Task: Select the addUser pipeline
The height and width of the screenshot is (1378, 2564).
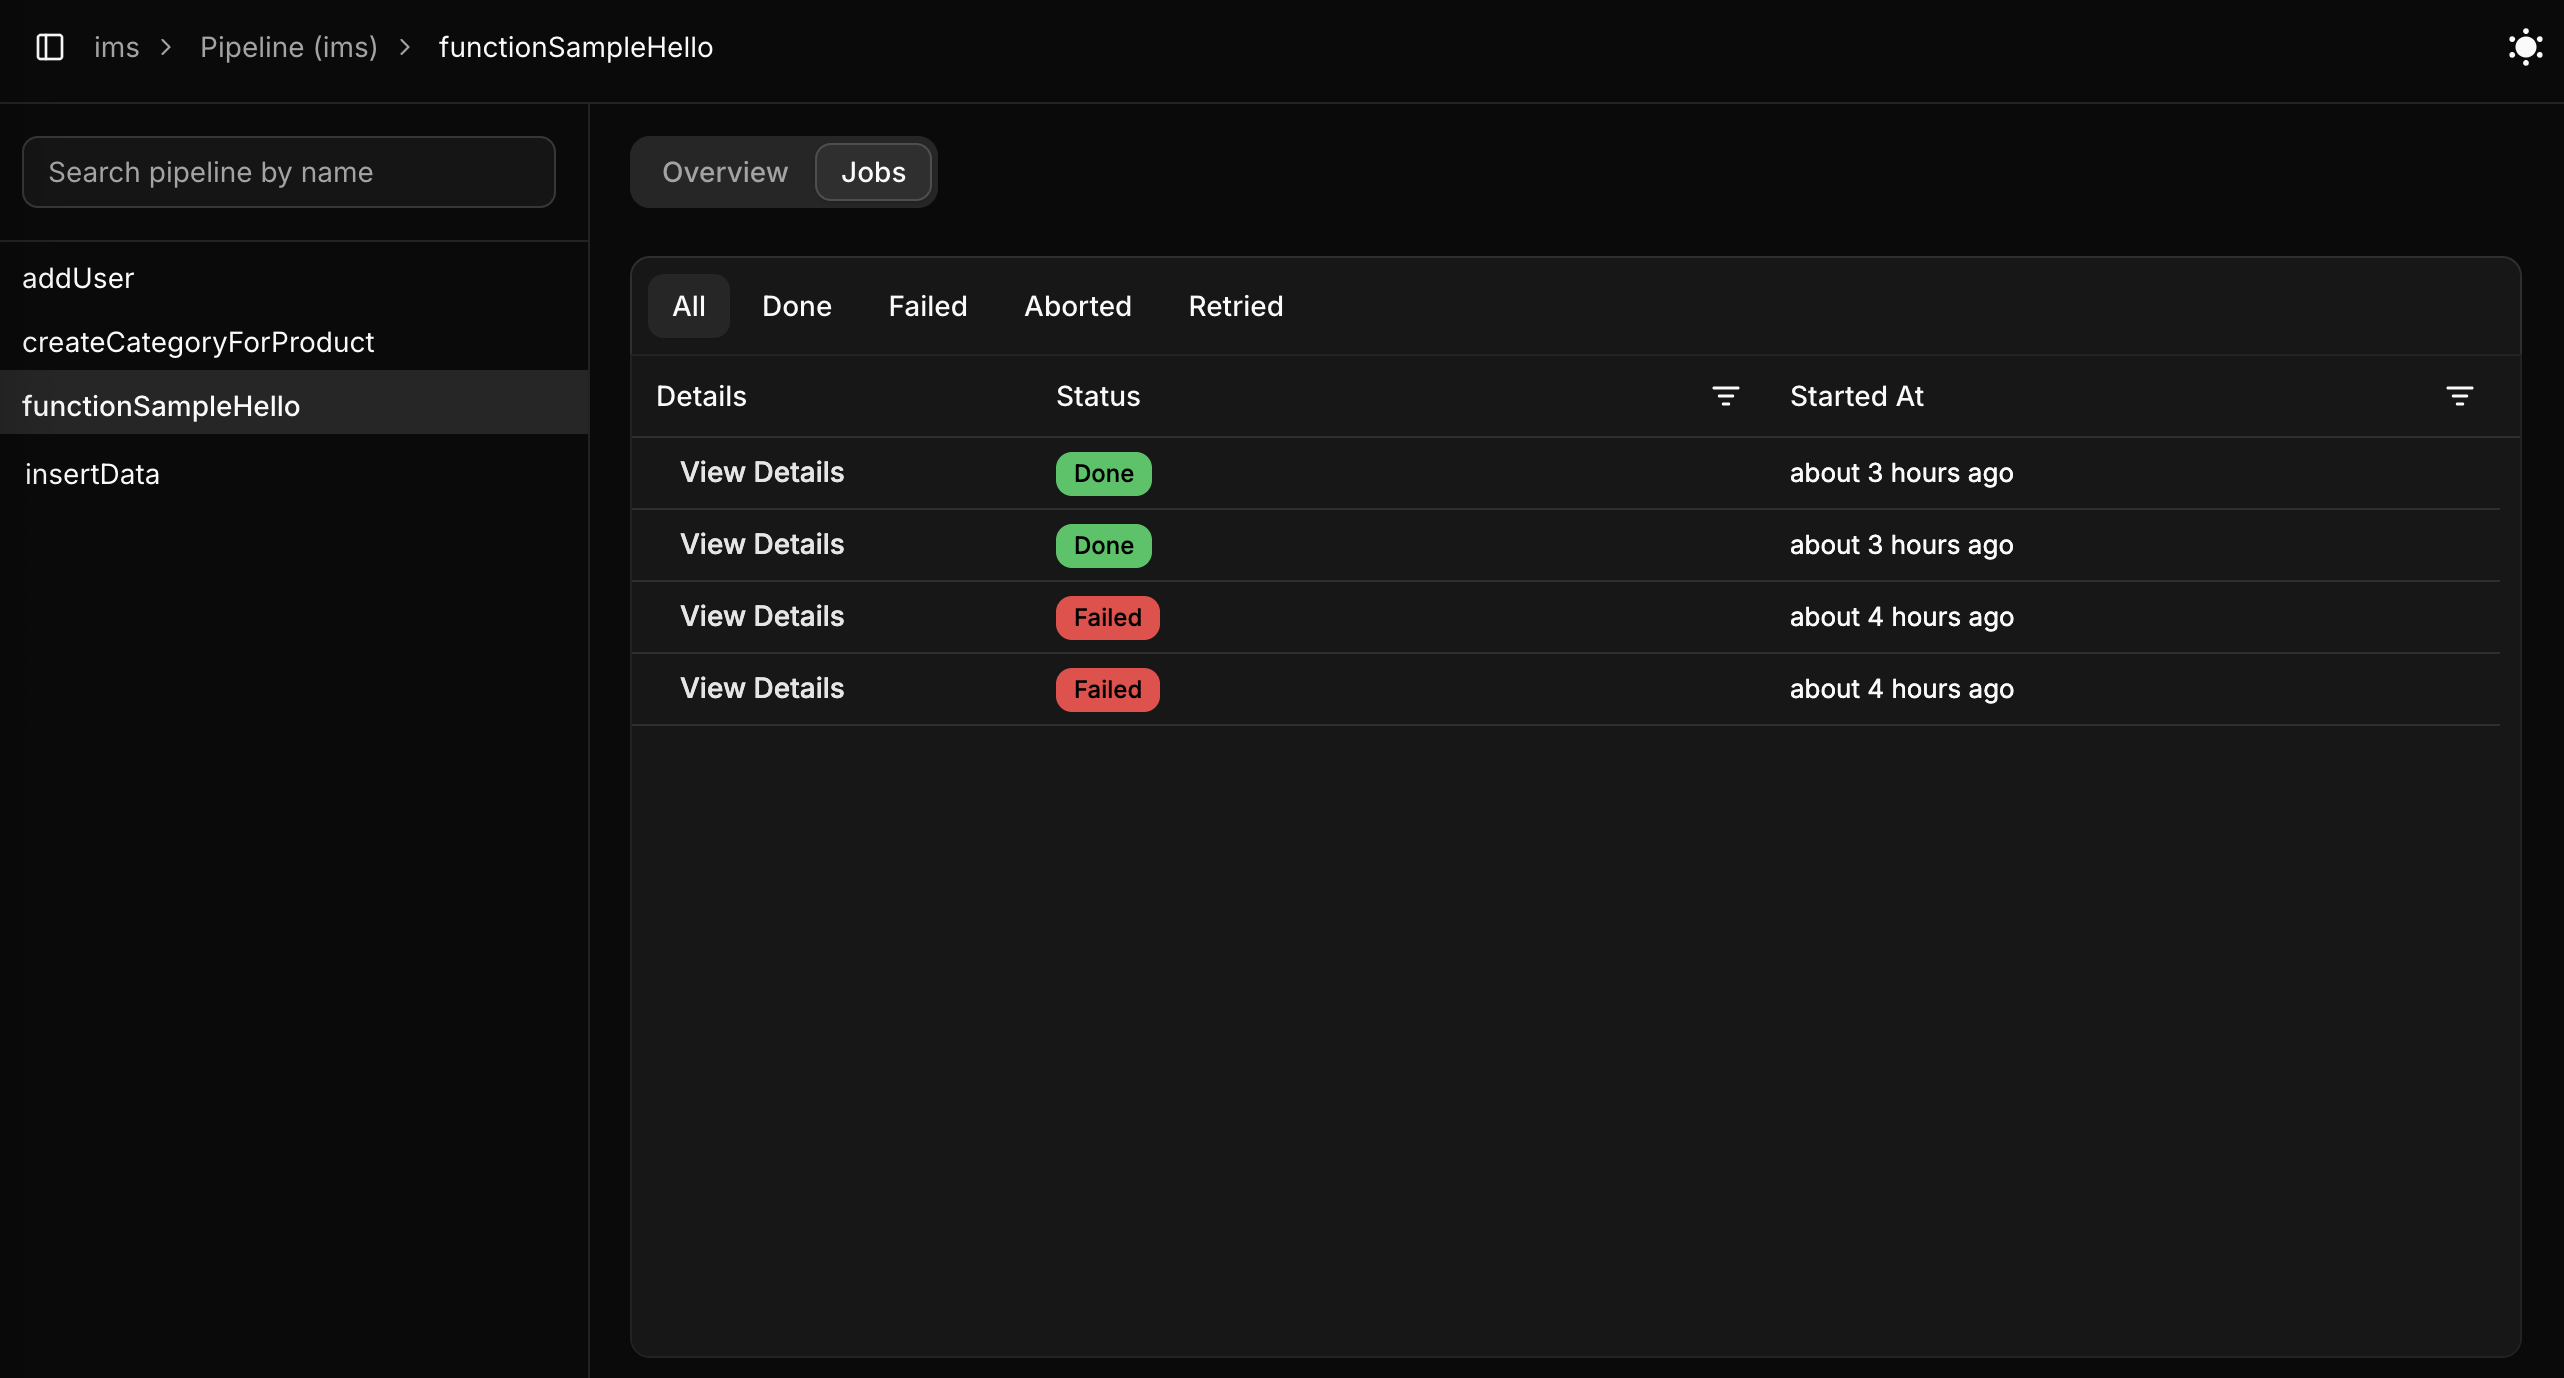Action: click(78, 278)
